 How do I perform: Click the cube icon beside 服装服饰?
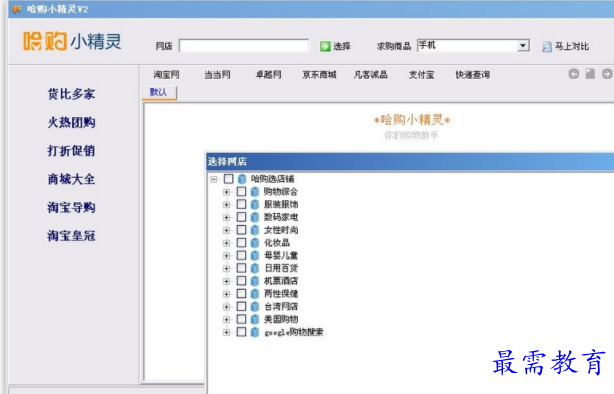click(255, 204)
